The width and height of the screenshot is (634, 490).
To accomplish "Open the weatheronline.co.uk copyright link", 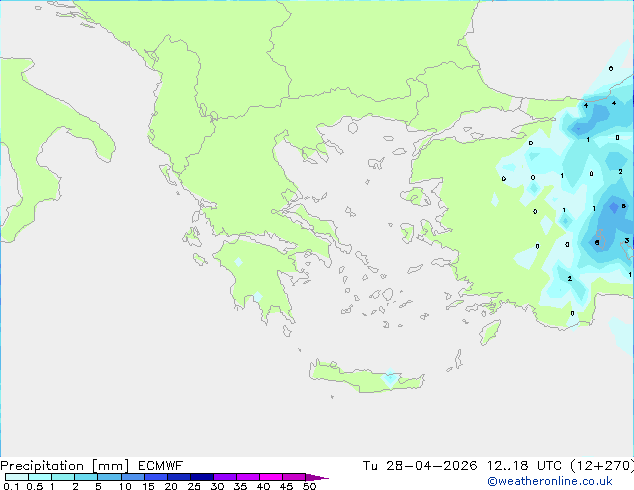I will click(x=550, y=481).
